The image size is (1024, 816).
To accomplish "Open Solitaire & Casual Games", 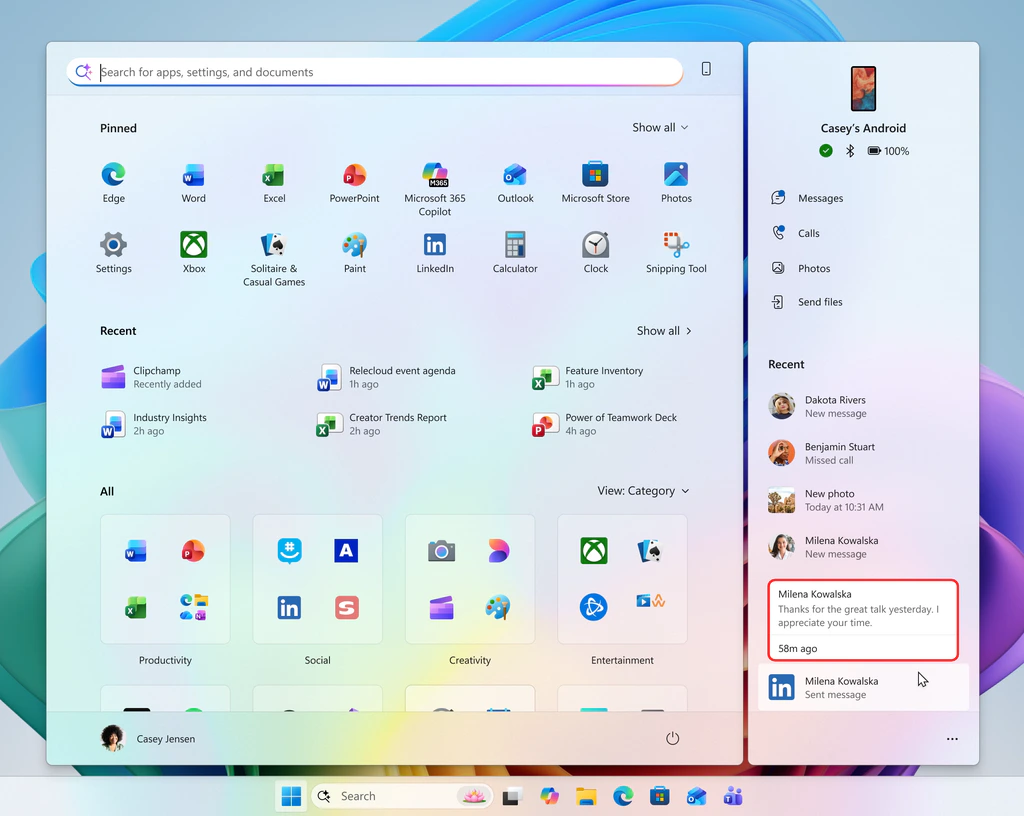I will point(274,259).
